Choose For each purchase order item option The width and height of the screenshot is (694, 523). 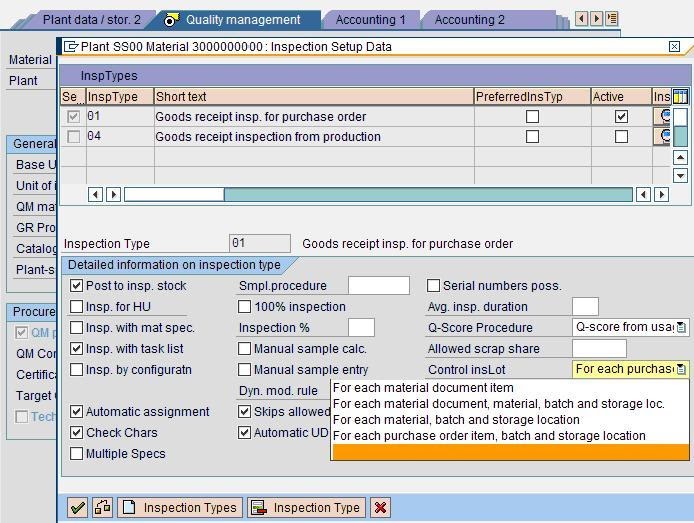pyautogui.click(x=510, y=436)
